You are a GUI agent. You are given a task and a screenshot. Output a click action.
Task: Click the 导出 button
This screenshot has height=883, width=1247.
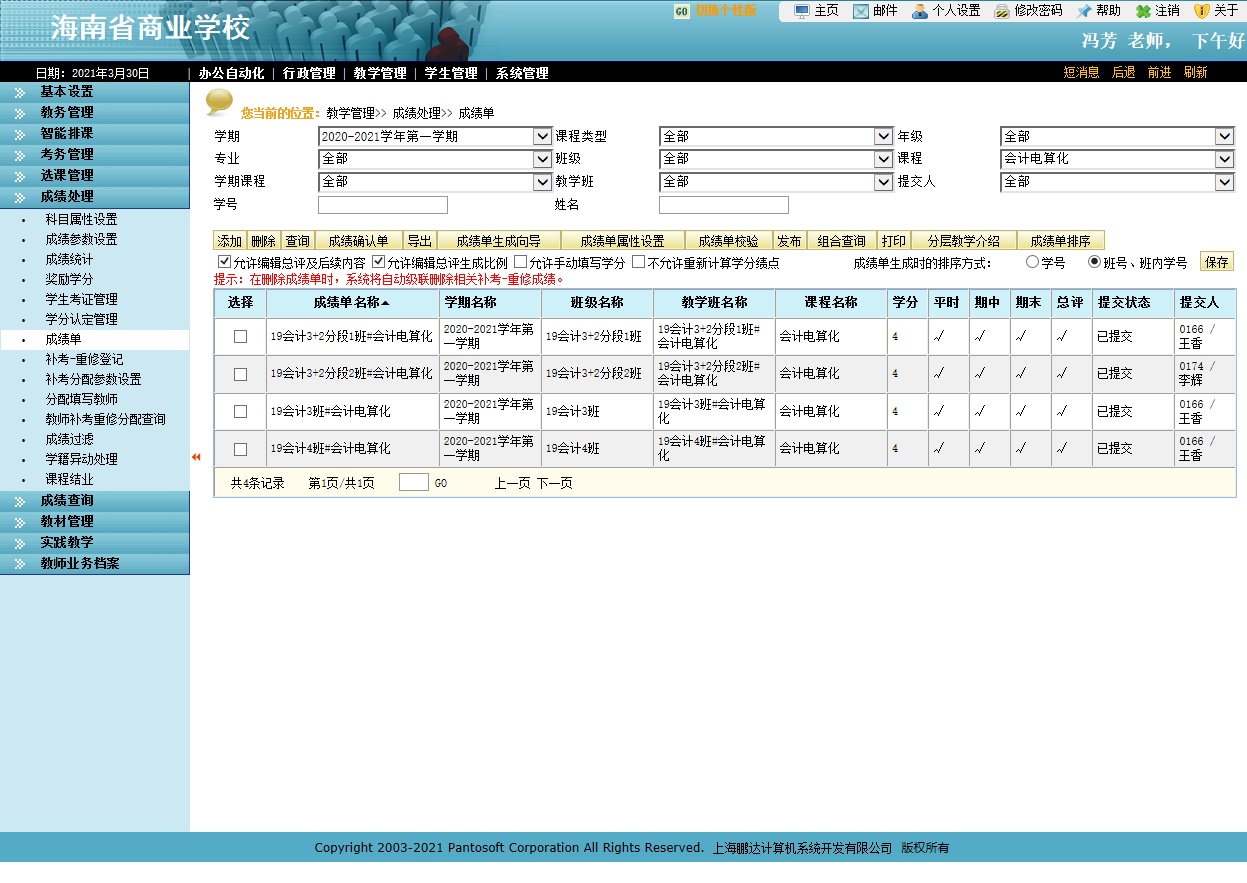[419, 241]
